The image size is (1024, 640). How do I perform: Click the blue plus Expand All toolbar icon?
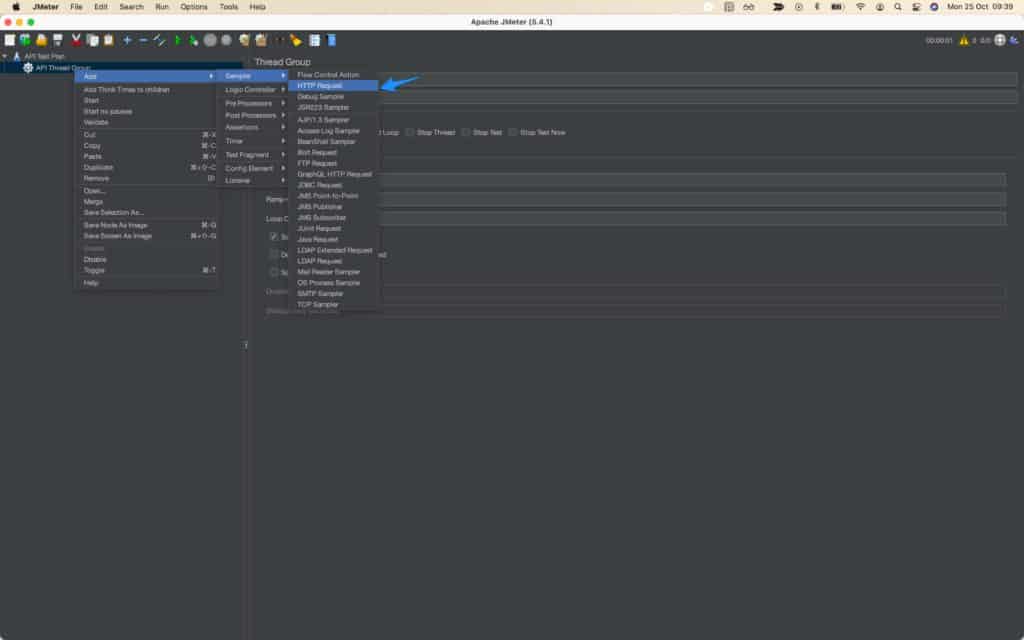[x=127, y=40]
